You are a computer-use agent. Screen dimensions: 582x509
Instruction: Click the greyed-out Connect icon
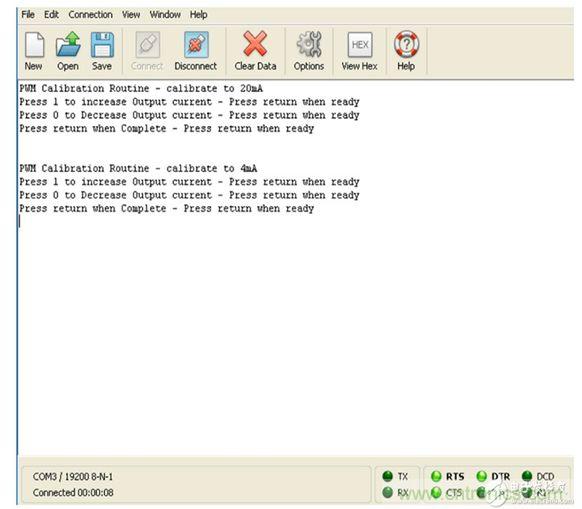[147, 45]
